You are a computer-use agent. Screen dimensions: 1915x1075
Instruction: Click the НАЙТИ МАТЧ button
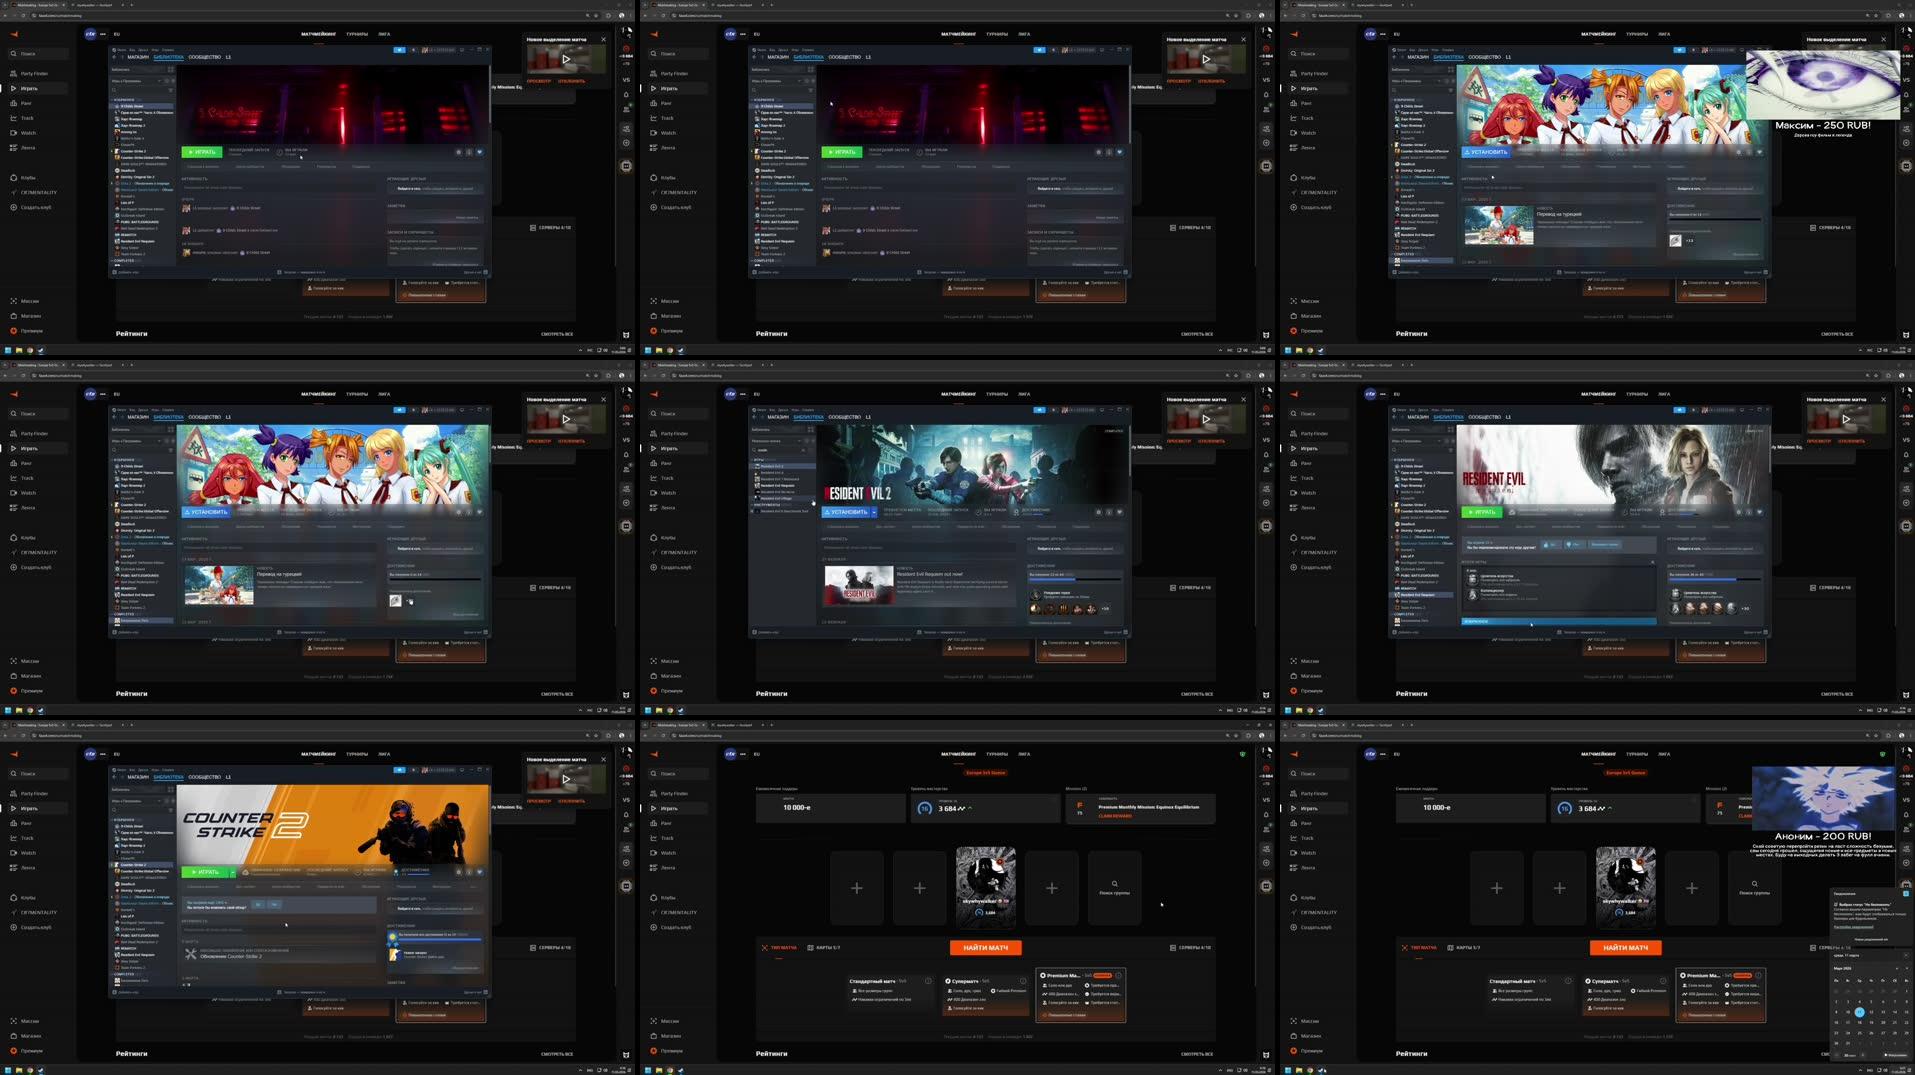click(985, 948)
